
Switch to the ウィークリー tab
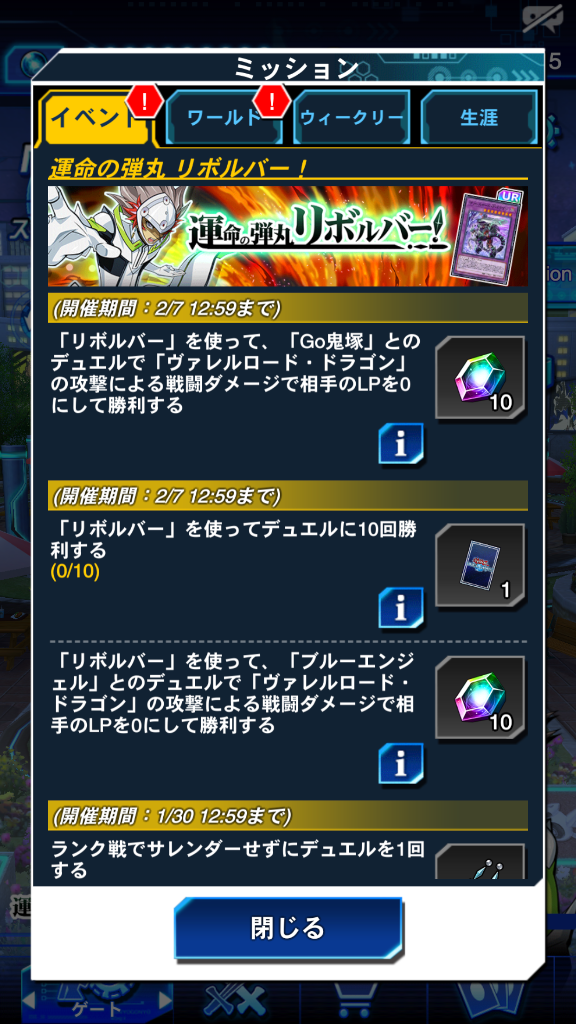pyautogui.click(x=351, y=118)
